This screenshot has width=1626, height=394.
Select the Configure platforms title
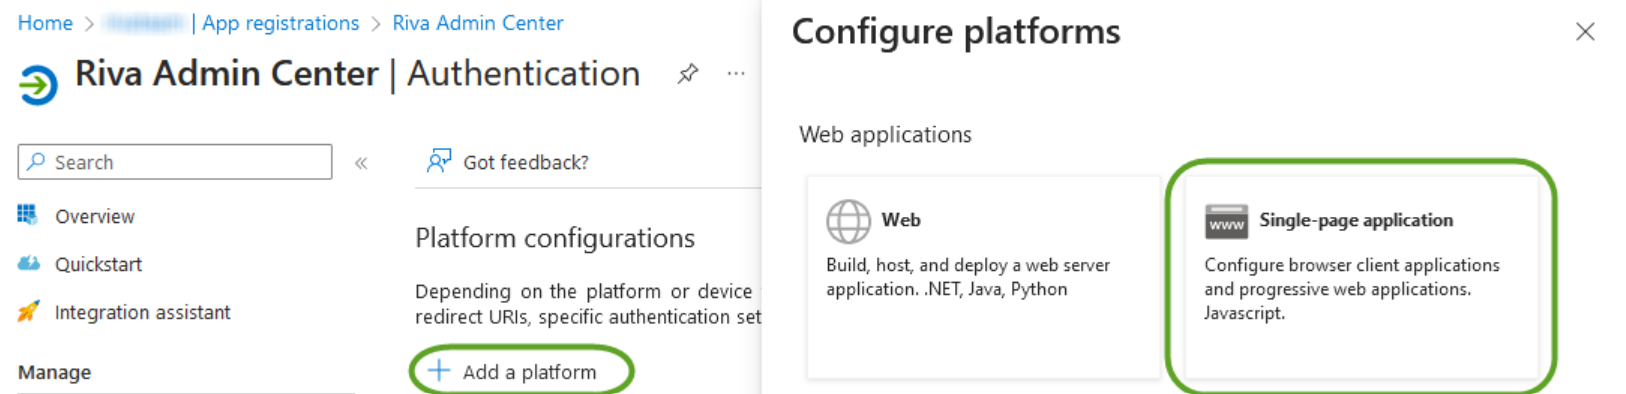click(956, 32)
